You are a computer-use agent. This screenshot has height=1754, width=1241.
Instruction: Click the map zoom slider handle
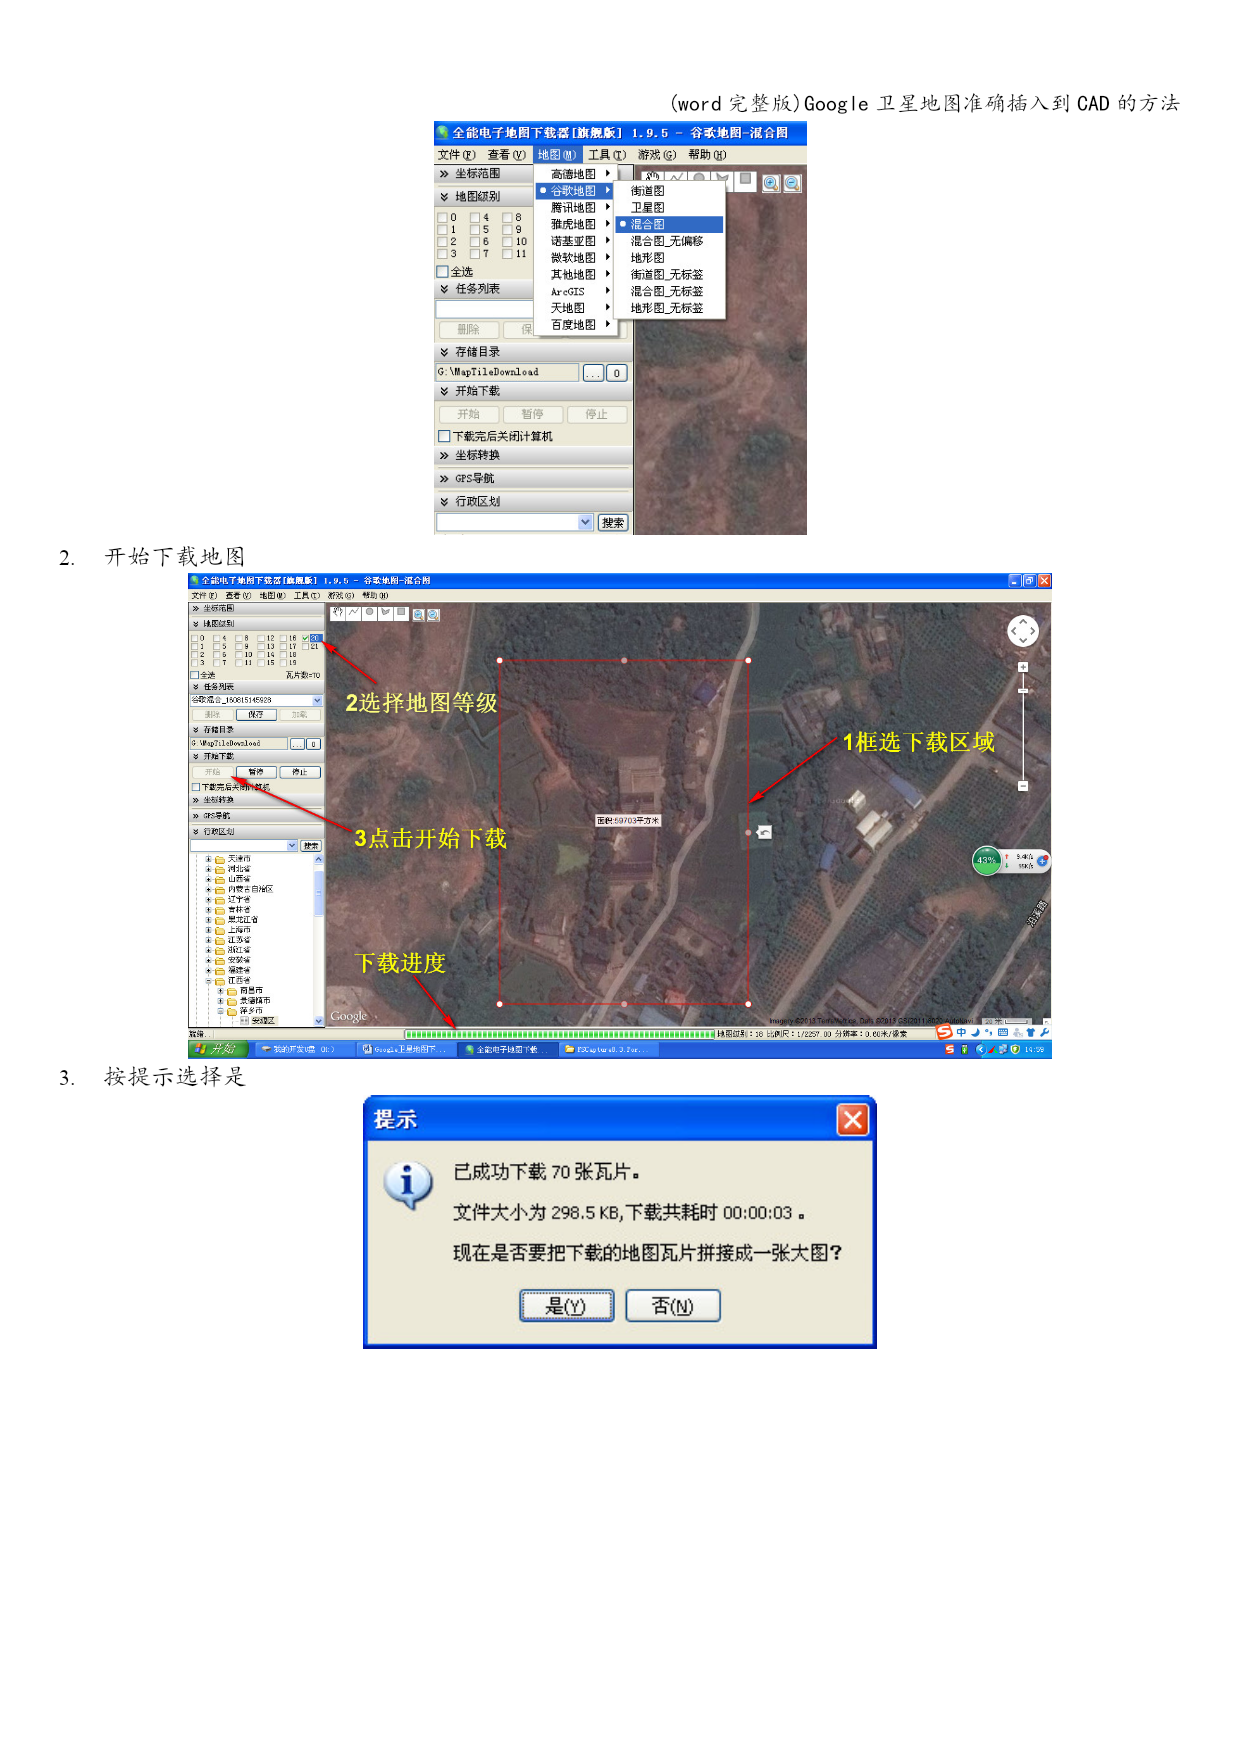1023,691
